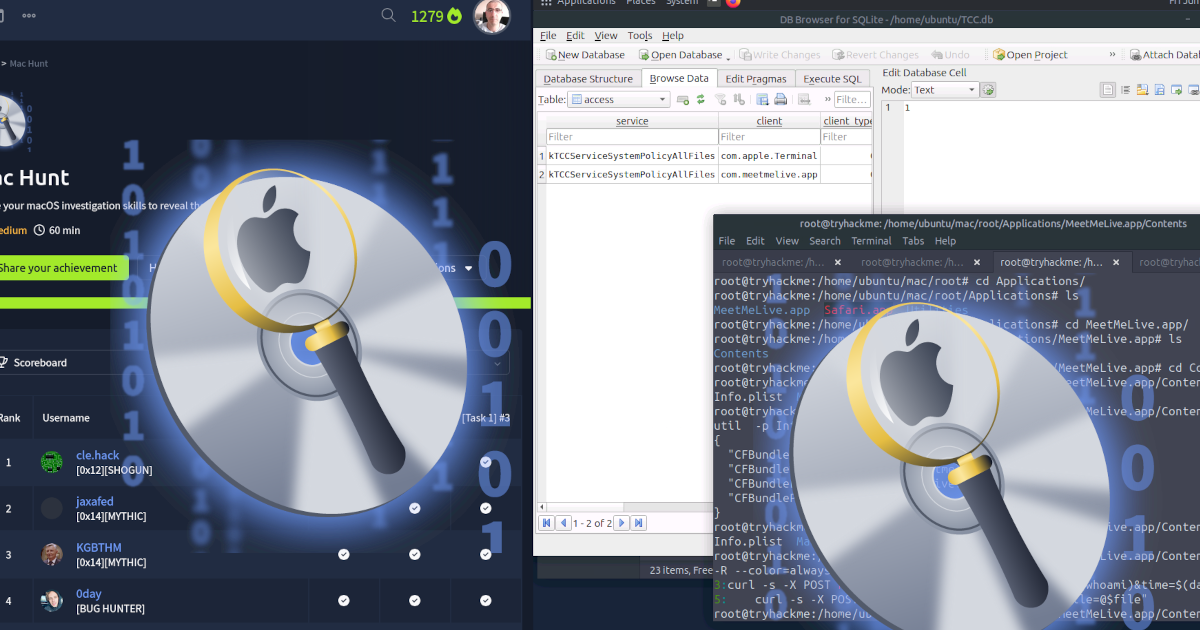This screenshot has height=630, width=1200.
Task: Click the print table icon
Action: pos(780,100)
